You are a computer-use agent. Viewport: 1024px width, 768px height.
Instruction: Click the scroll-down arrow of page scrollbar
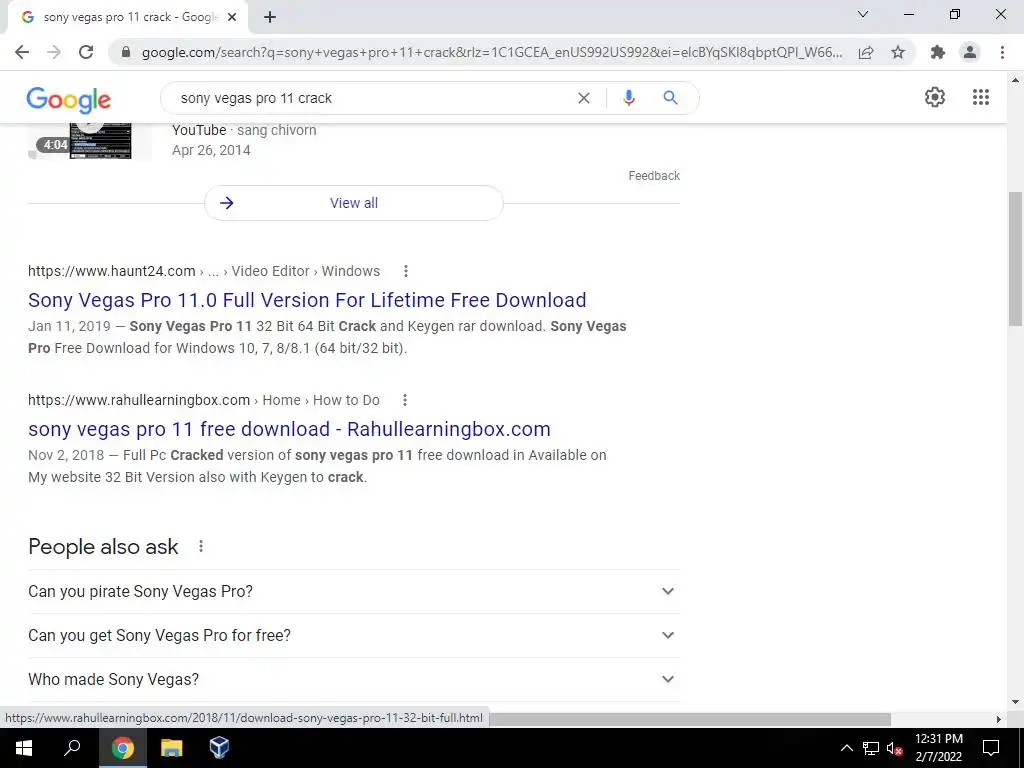pos(1015,703)
